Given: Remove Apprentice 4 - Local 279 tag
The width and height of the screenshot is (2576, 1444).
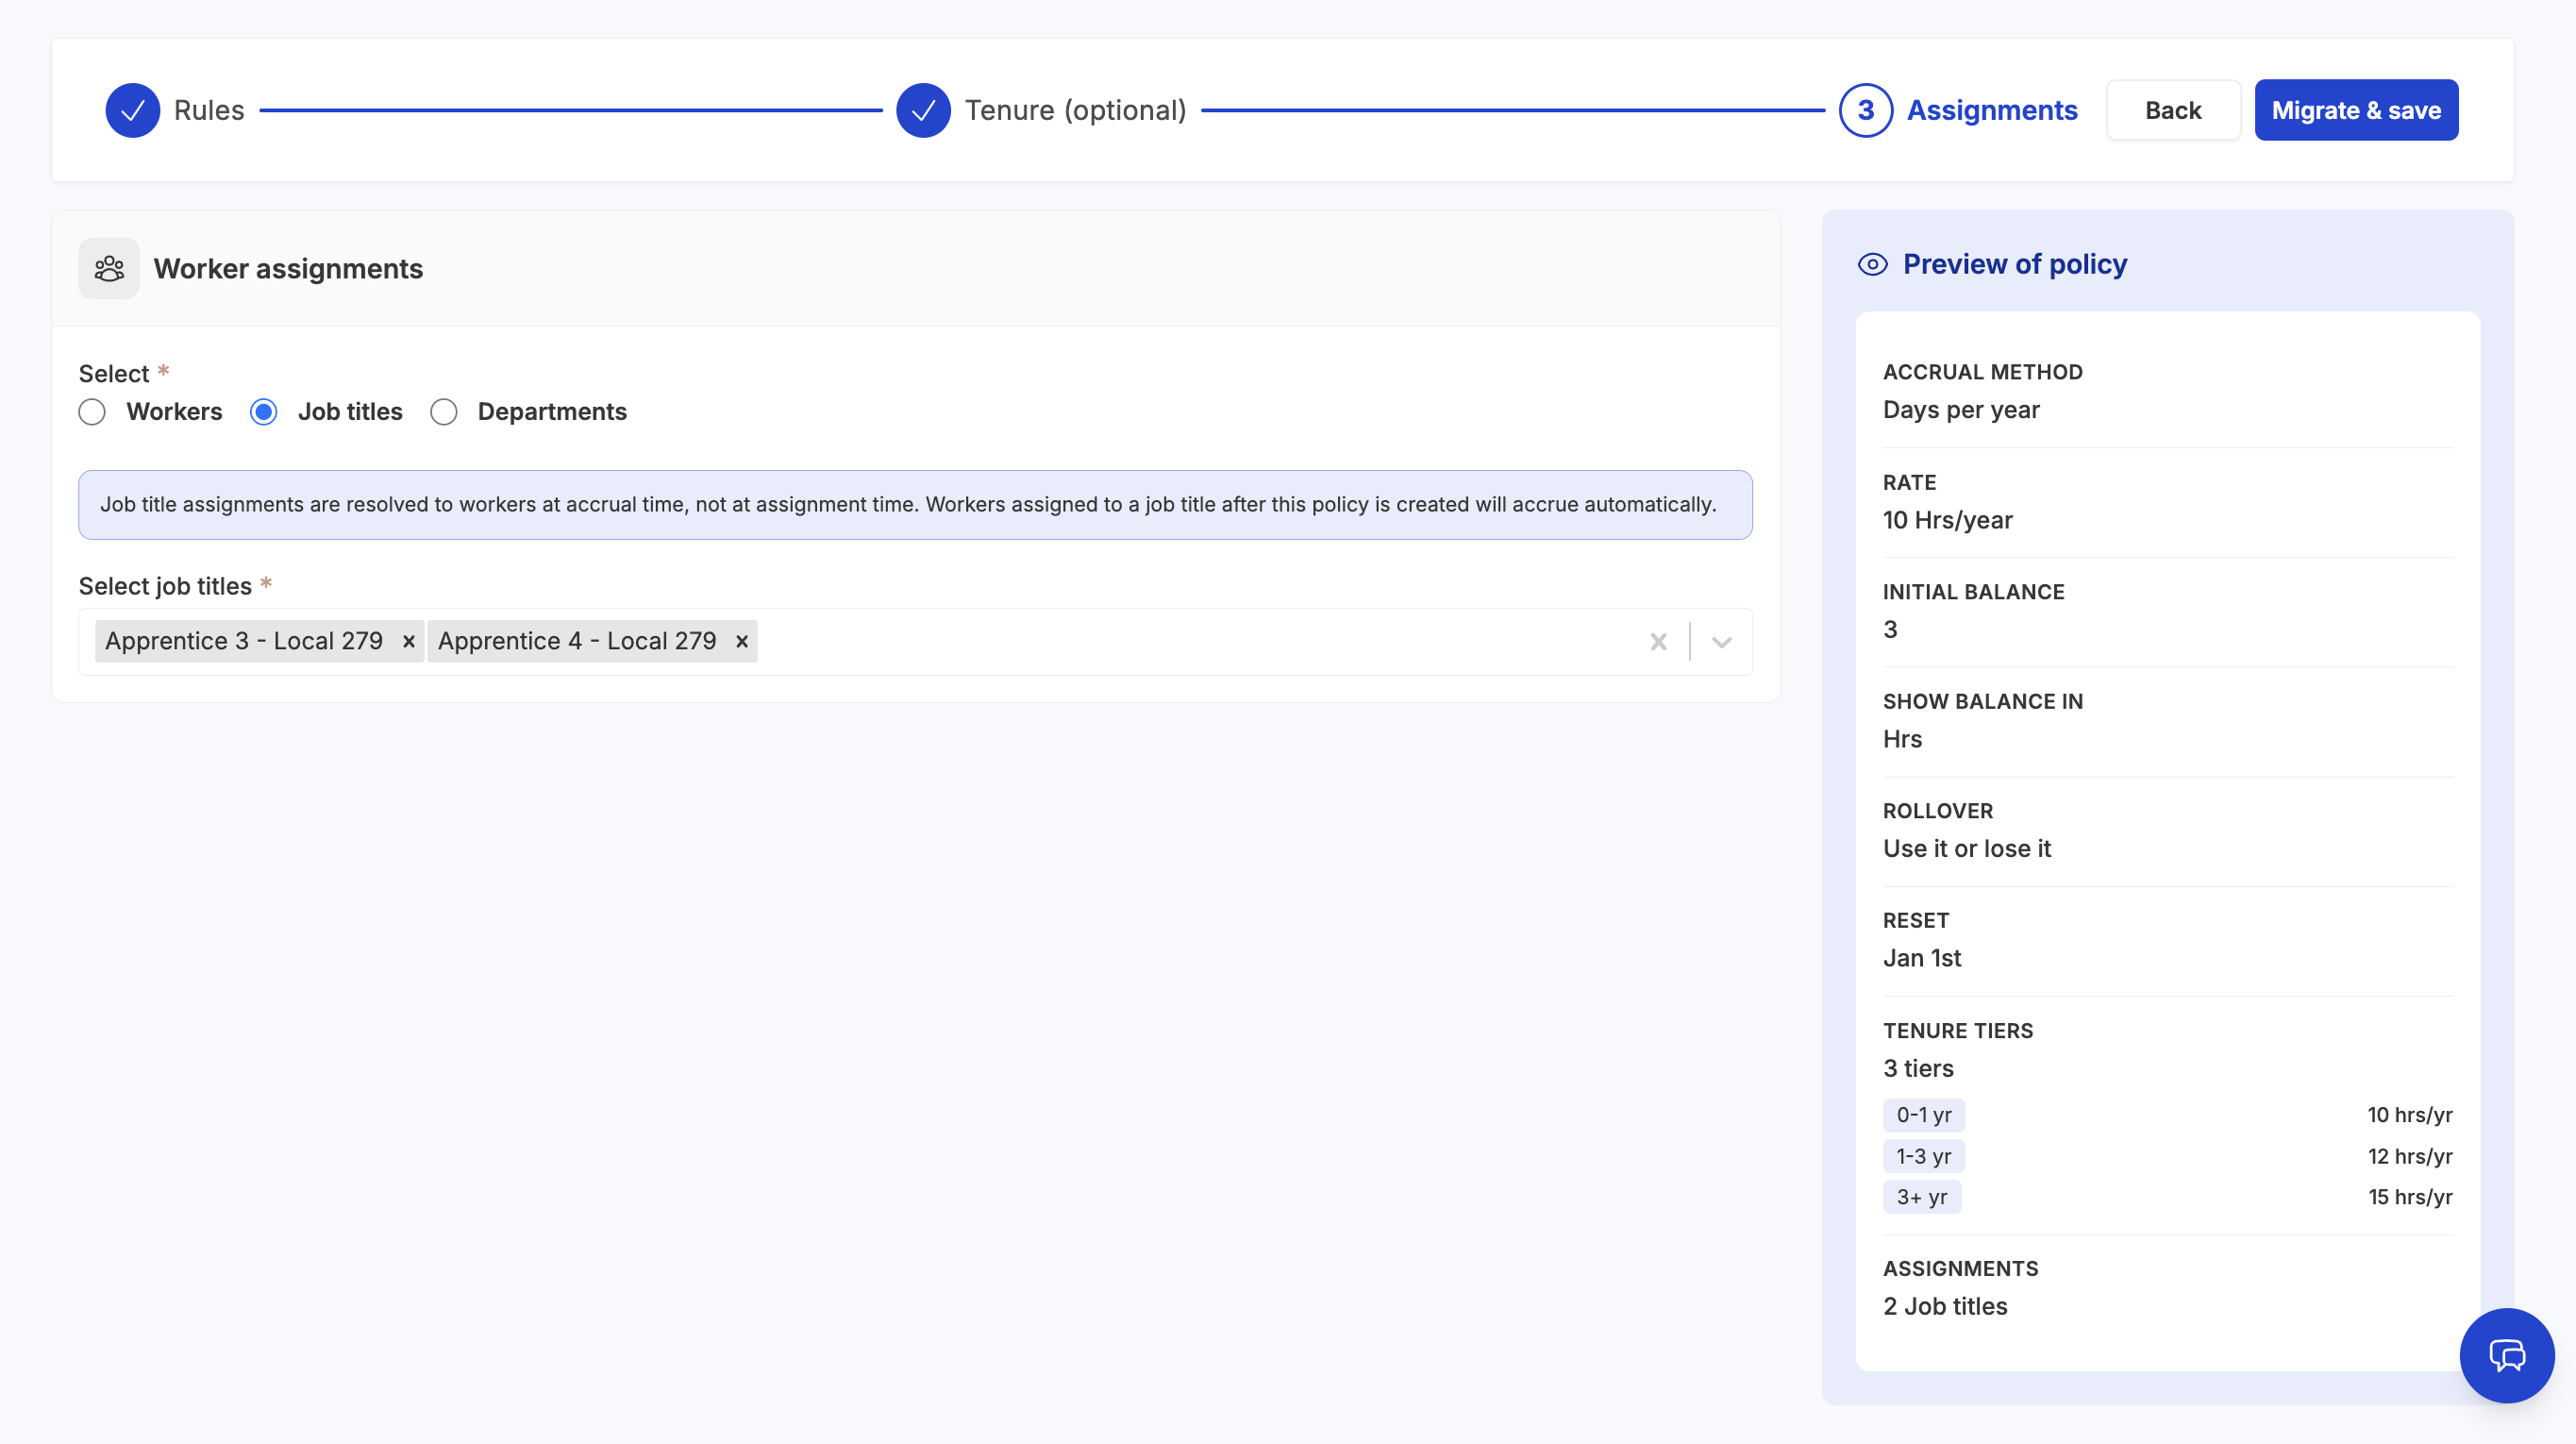Looking at the screenshot, I should [742, 641].
